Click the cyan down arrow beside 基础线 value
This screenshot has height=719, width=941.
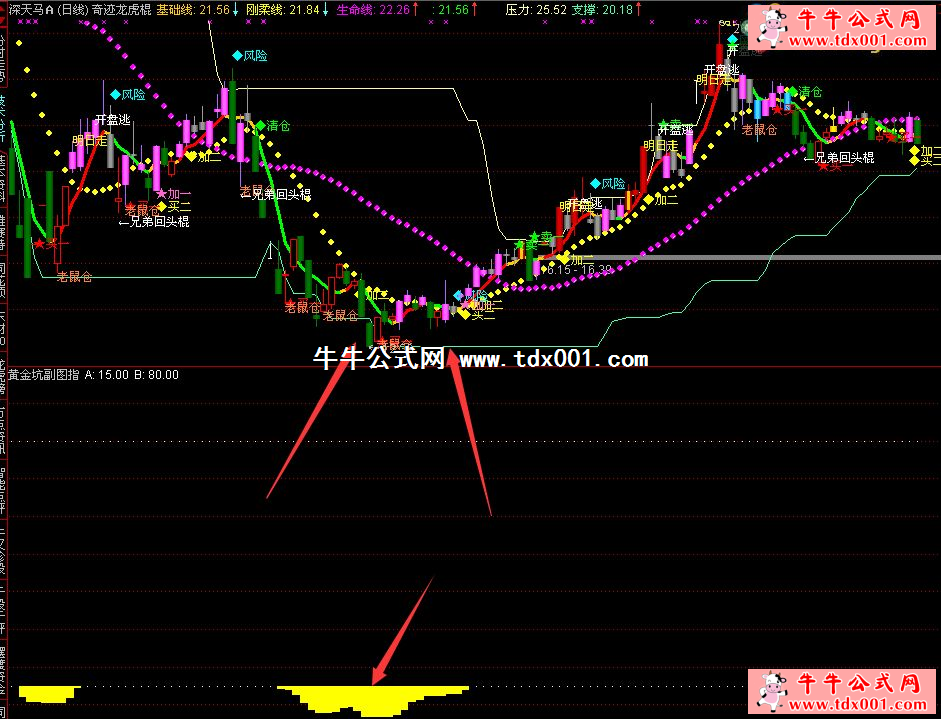click(235, 9)
